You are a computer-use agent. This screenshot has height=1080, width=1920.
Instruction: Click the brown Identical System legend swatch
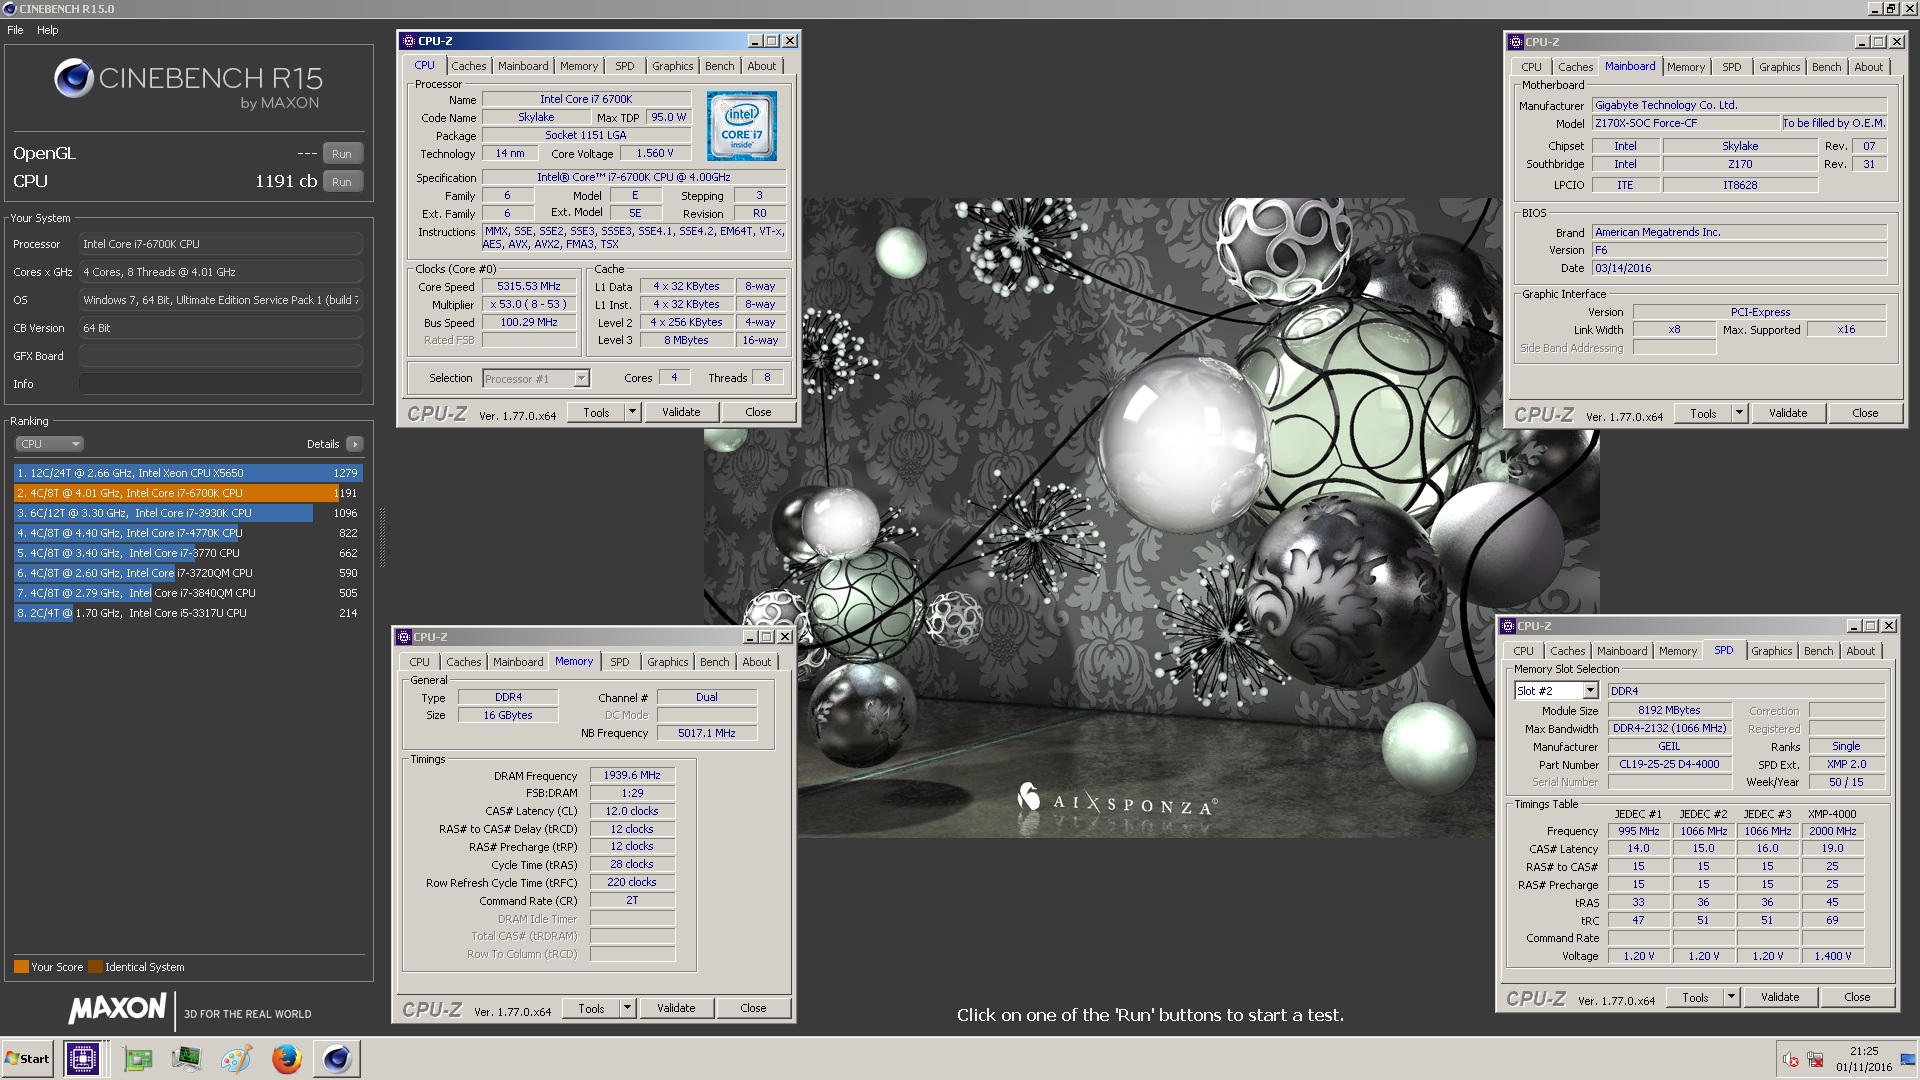(x=95, y=967)
